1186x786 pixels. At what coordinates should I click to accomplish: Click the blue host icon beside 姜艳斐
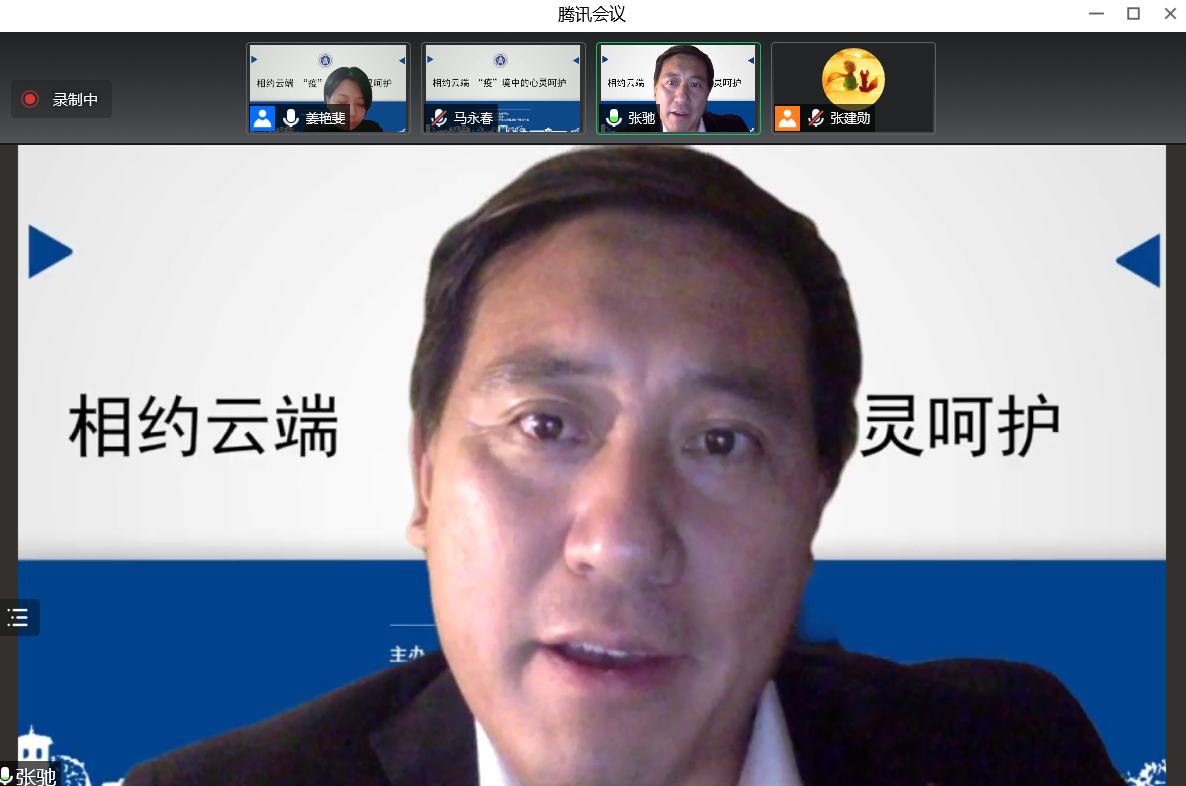coord(263,118)
